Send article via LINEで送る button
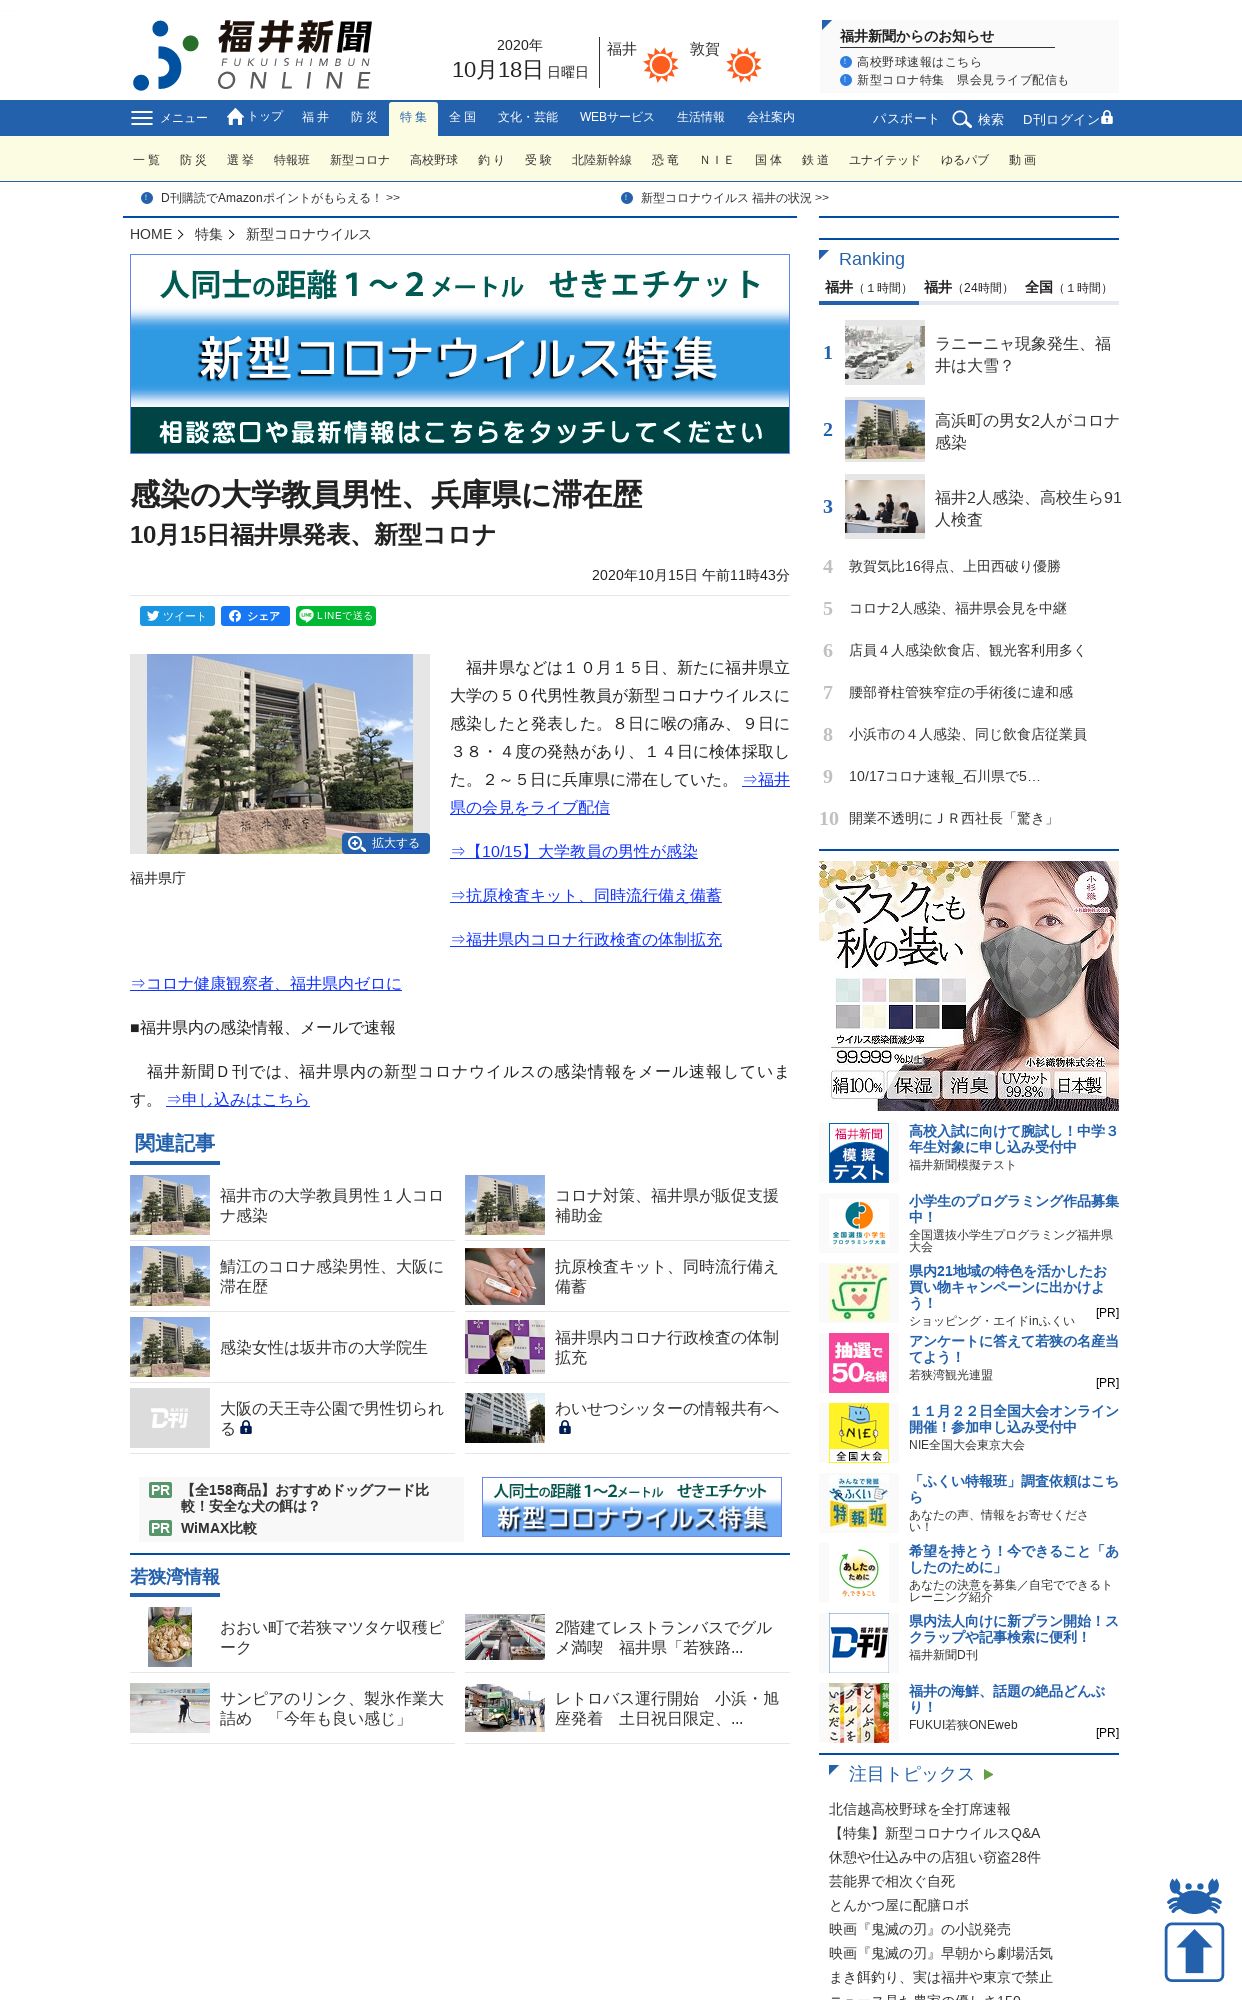The image size is (1242, 2000). [x=336, y=616]
